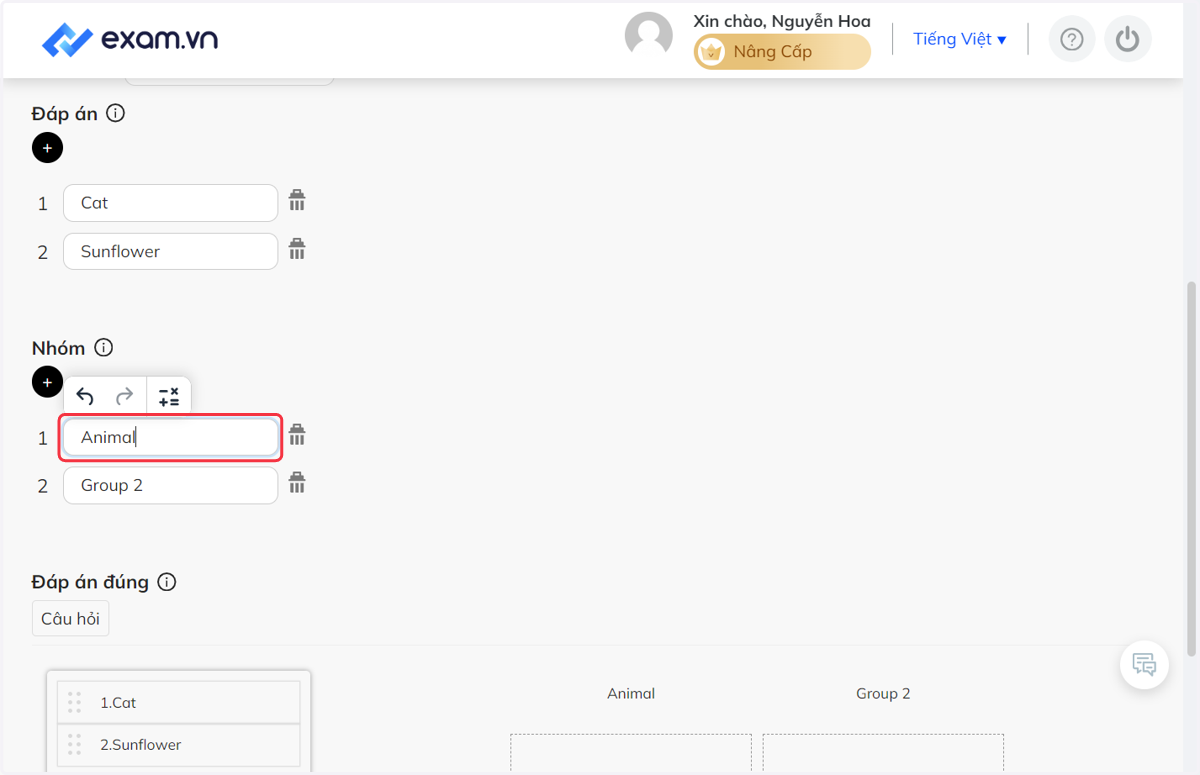Screen dimensions: 1200x775
Task: Click the Câu hỏi button
Action: [70, 618]
